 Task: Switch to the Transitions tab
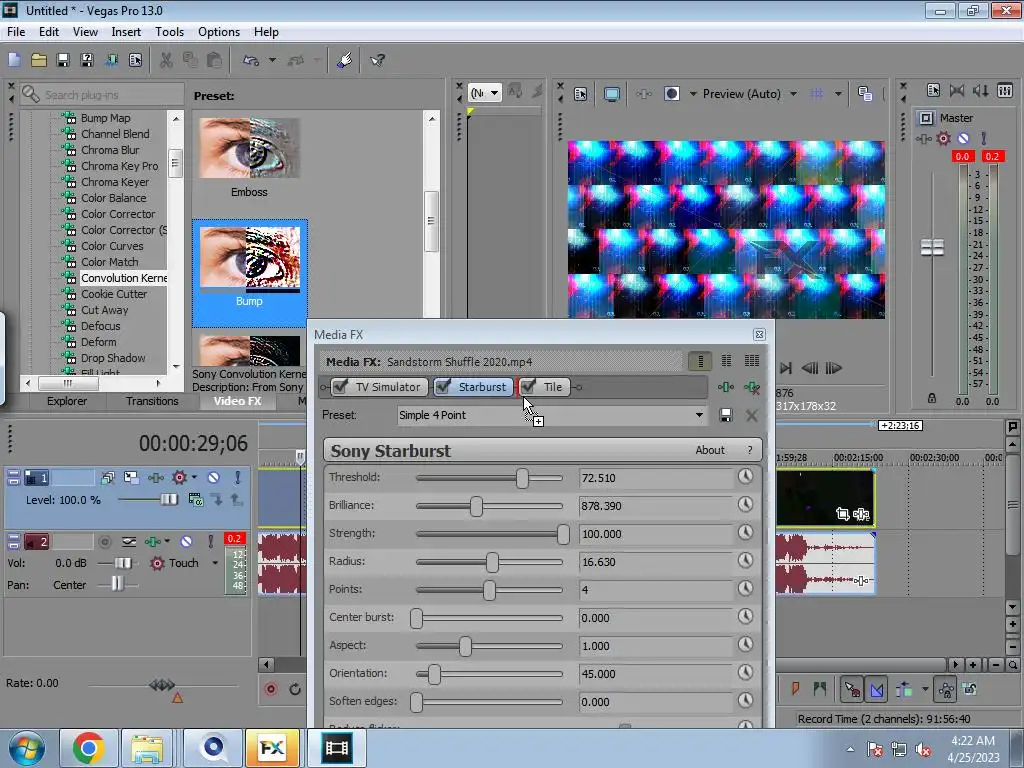click(x=152, y=401)
